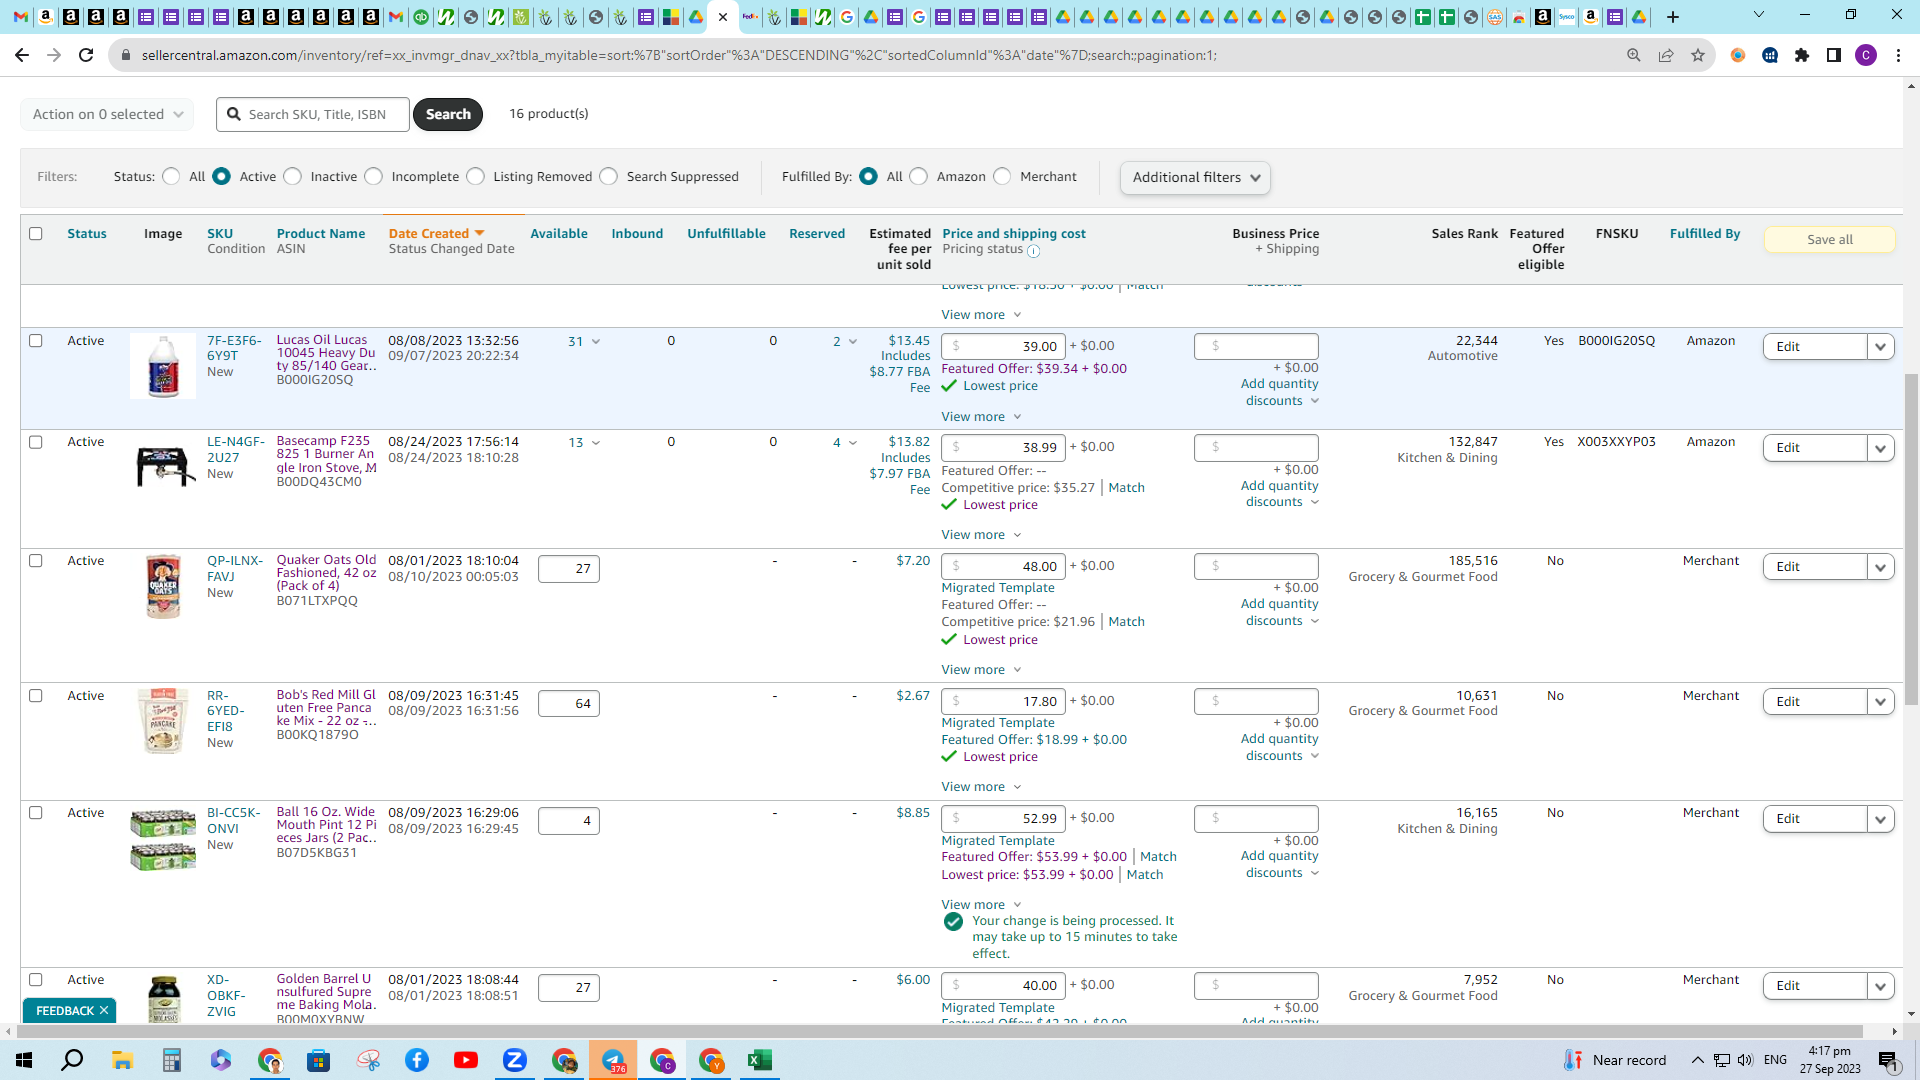The width and height of the screenshot is (1920, 1080).
Task: Expand Edit options arrow for Lucas Oil row
Action: point(1880,347)
